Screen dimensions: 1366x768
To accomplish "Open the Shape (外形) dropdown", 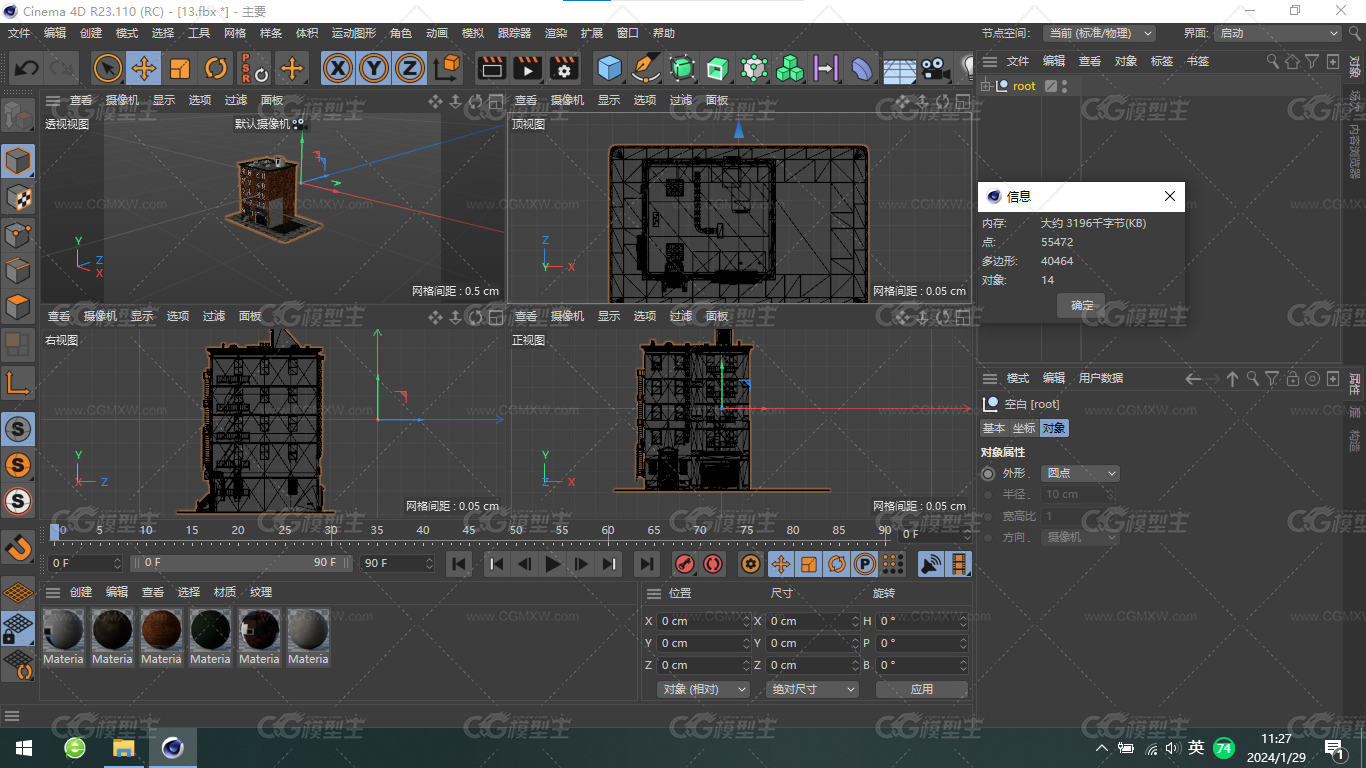I will click(1080, 473).
